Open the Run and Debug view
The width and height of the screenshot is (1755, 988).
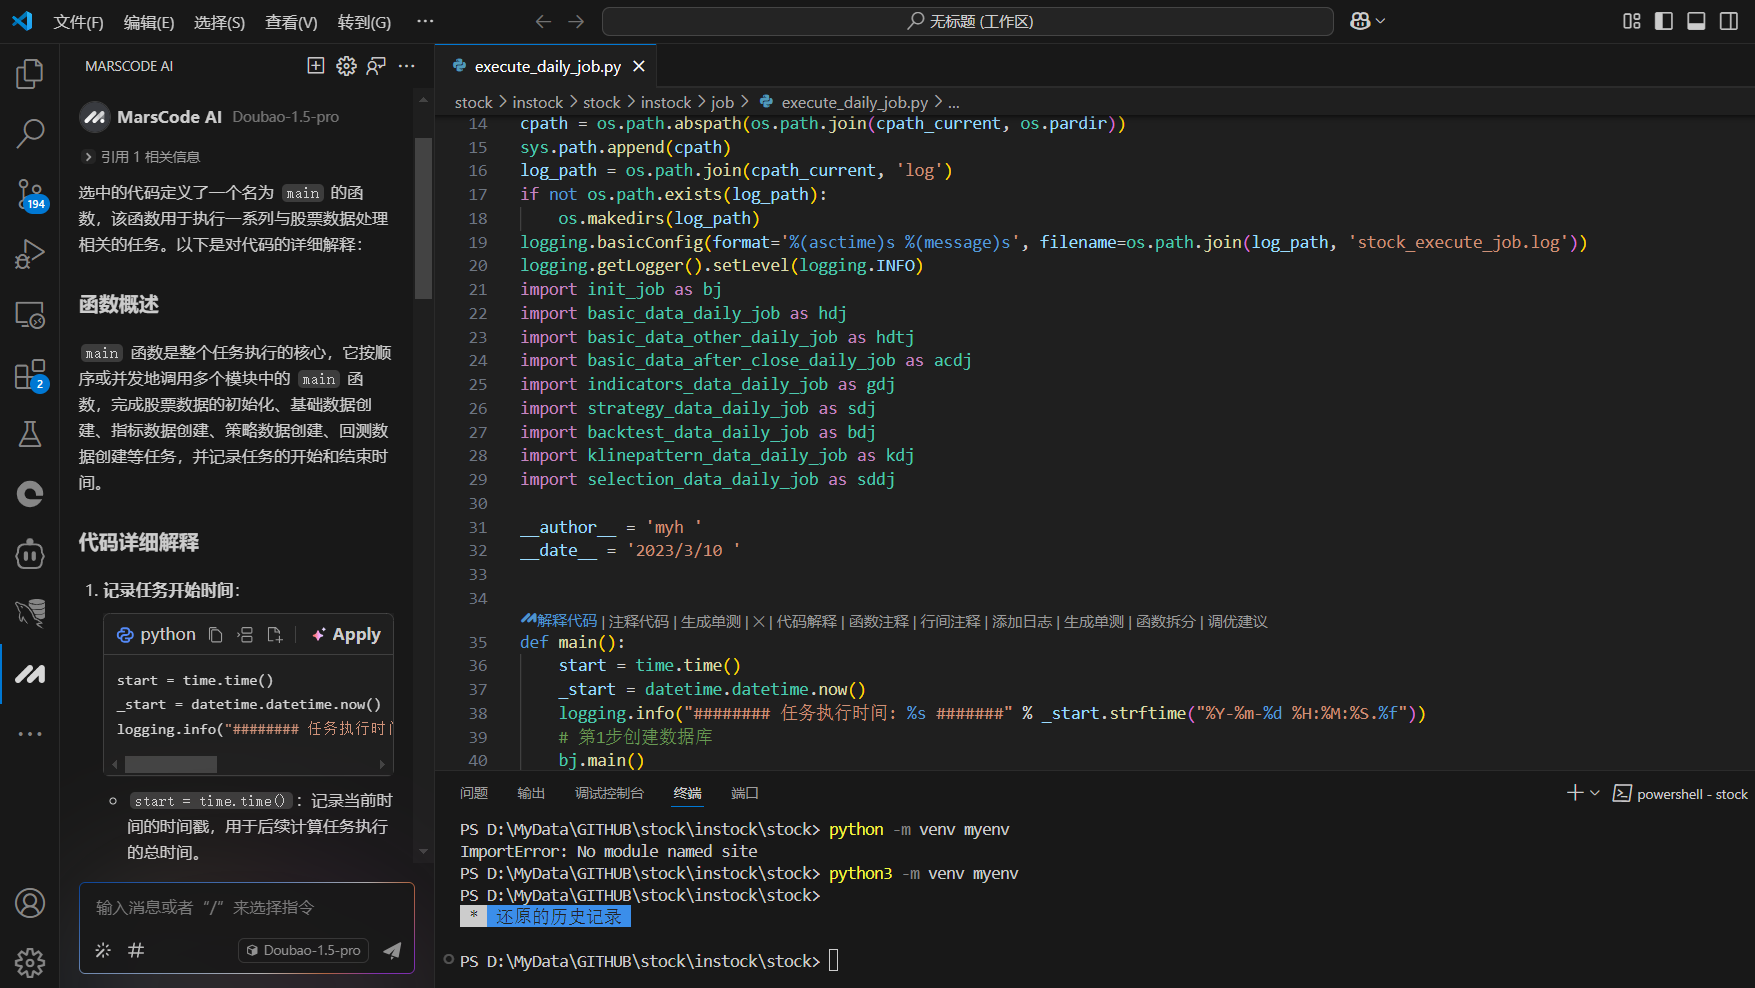tap(30, 254)
